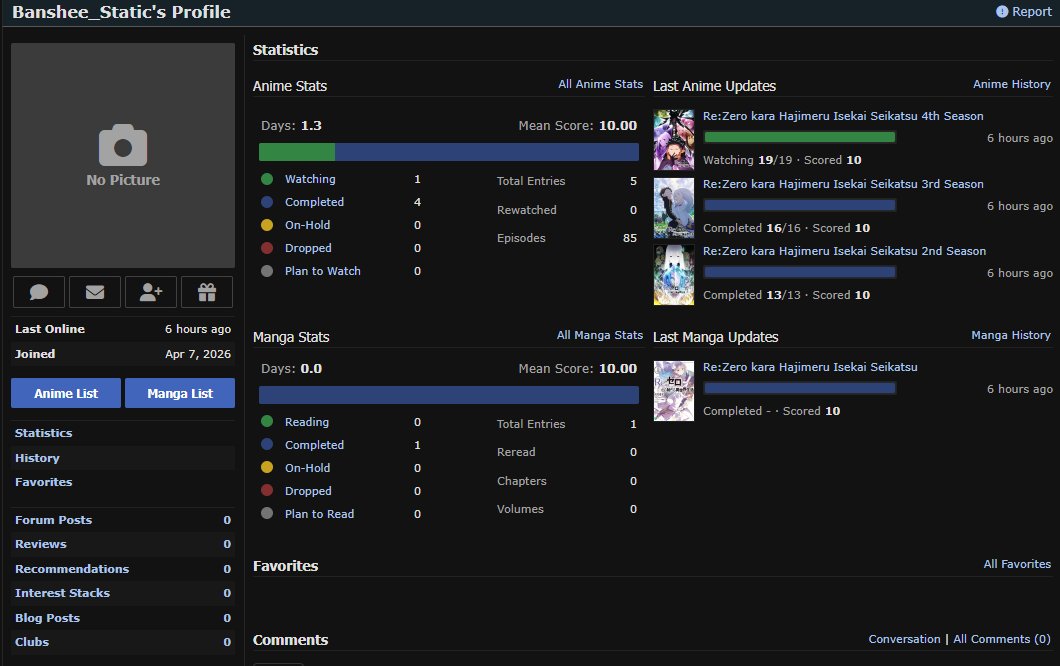Click the gift icon button
The image size is (1060, 666).
tap(207, 292)
